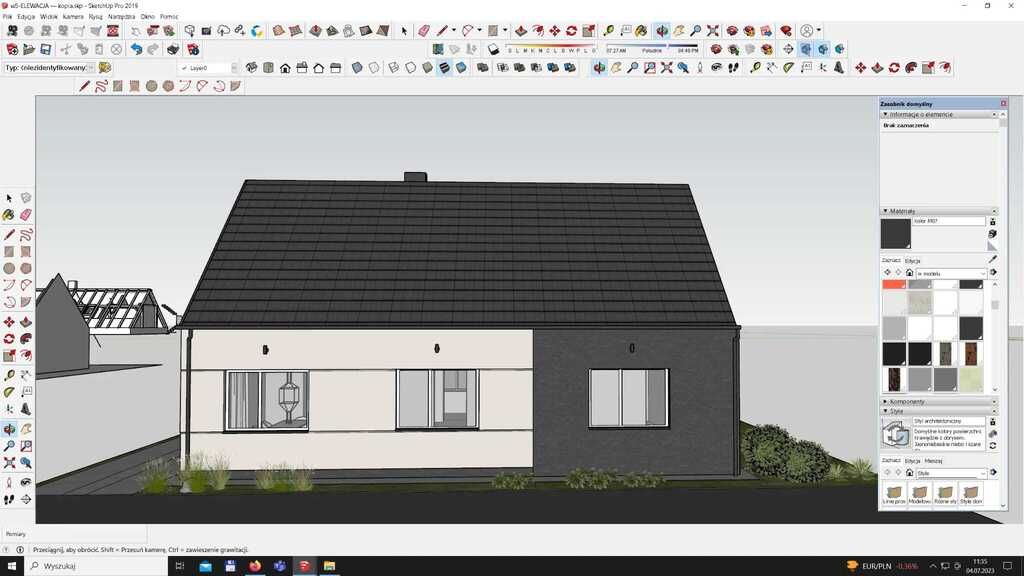
Task: Pick the Eraser tool in left toolbar
Action: pyautogui.click(x=26, y=215)
